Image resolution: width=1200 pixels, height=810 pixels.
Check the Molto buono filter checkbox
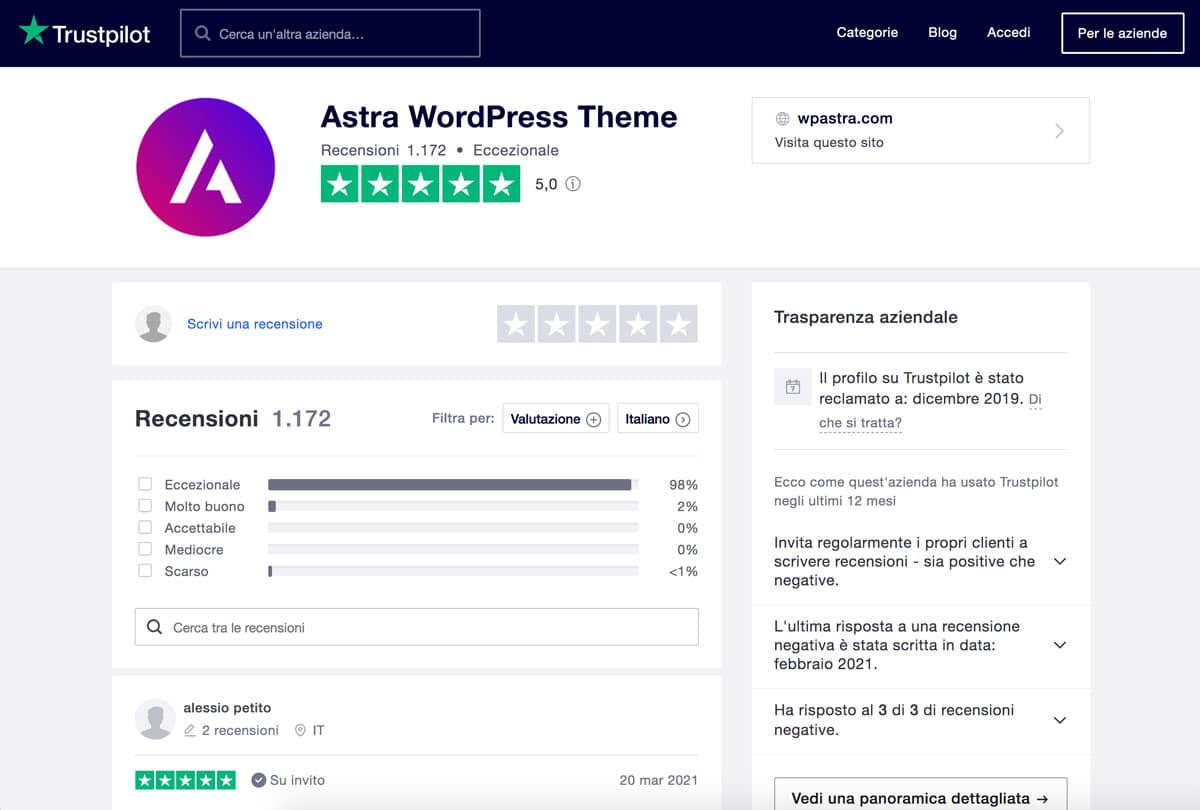(145, 506)
